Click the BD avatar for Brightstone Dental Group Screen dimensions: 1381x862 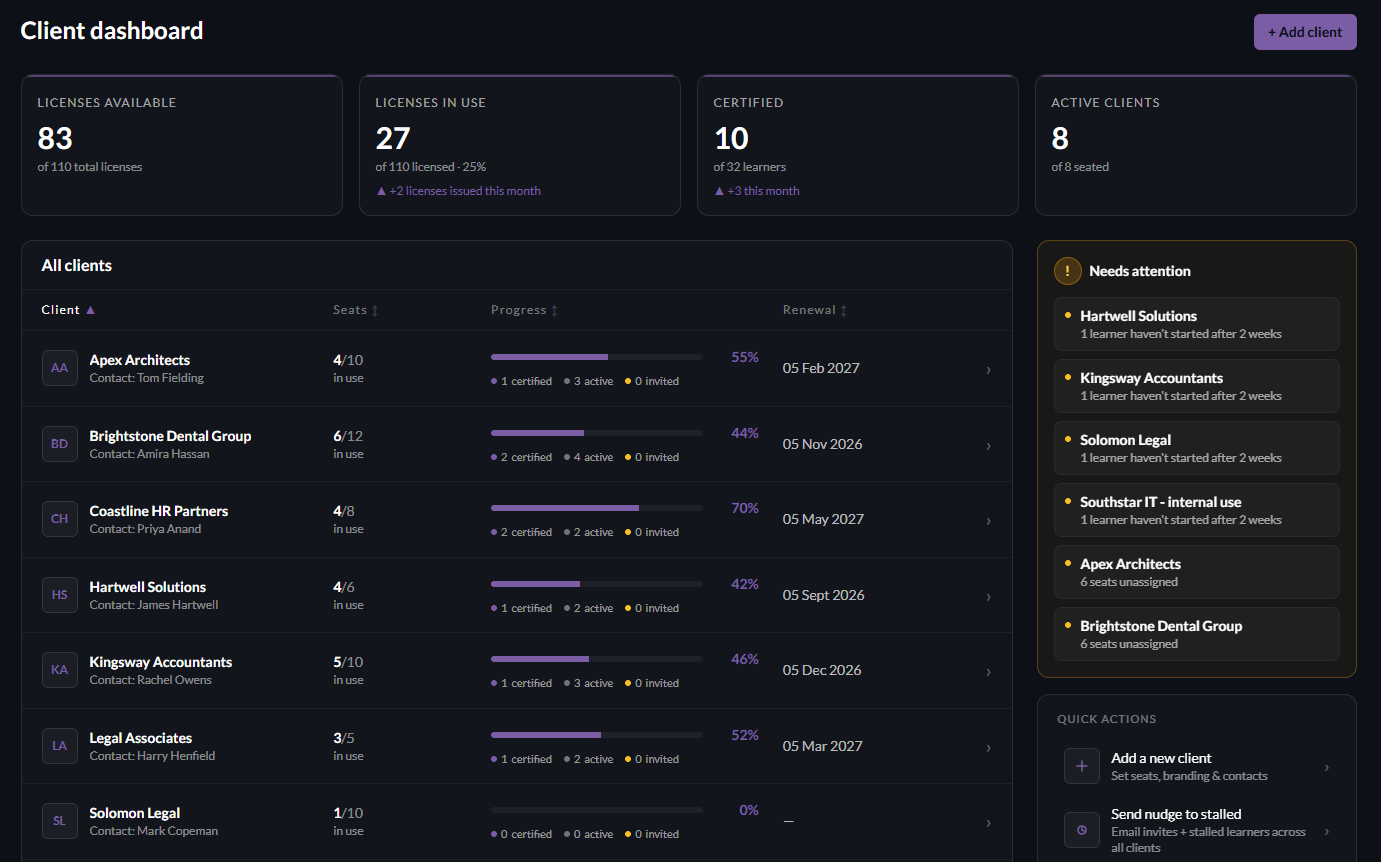coord(60,444)
